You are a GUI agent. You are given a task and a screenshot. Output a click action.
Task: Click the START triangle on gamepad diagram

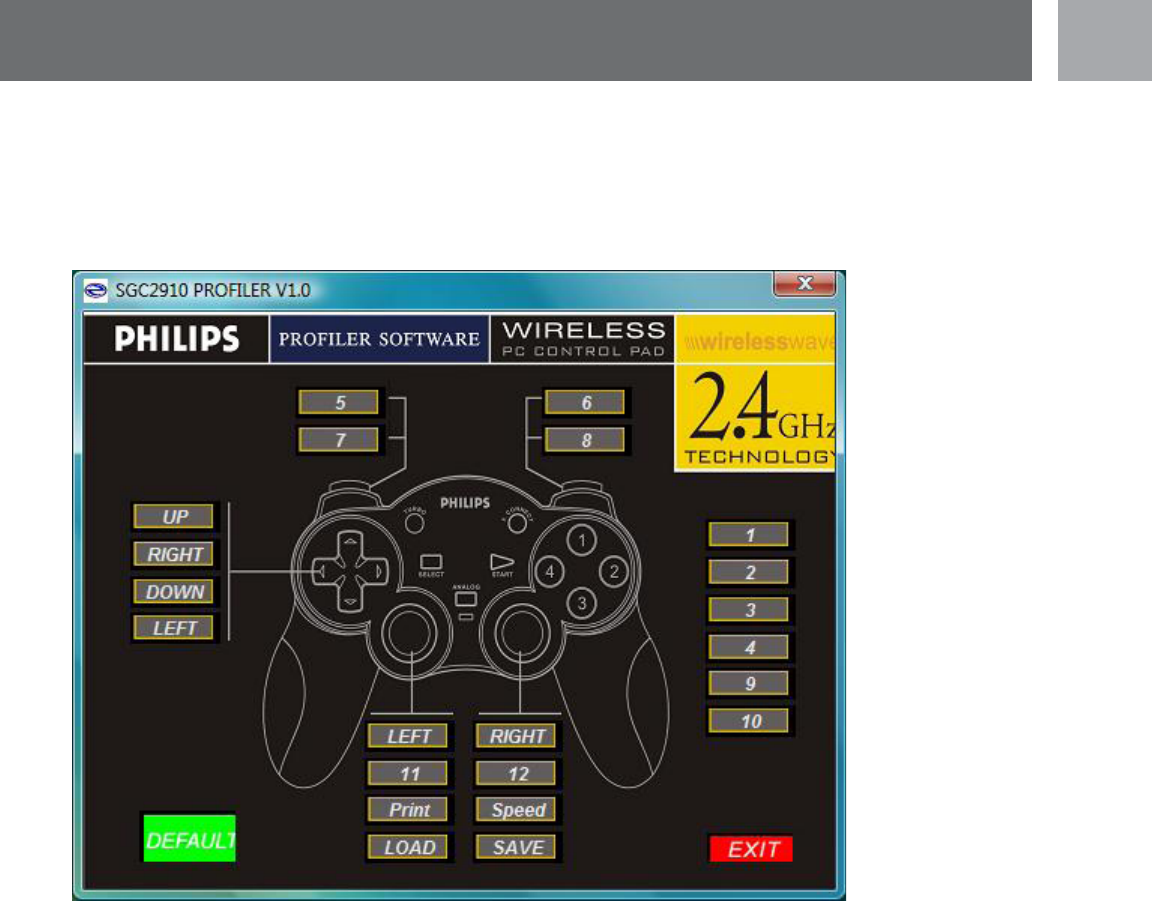pos(502,562)
